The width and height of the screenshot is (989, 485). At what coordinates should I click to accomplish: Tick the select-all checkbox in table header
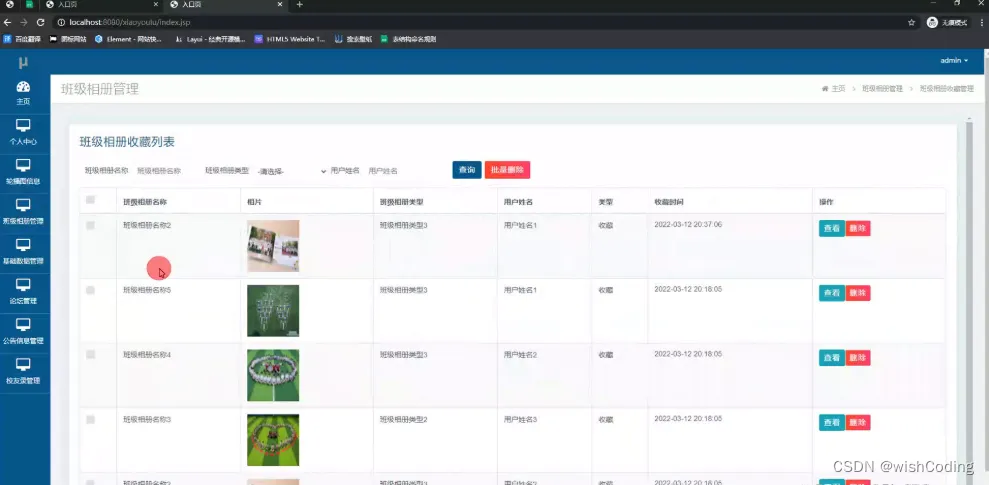[x=90, y=200]
